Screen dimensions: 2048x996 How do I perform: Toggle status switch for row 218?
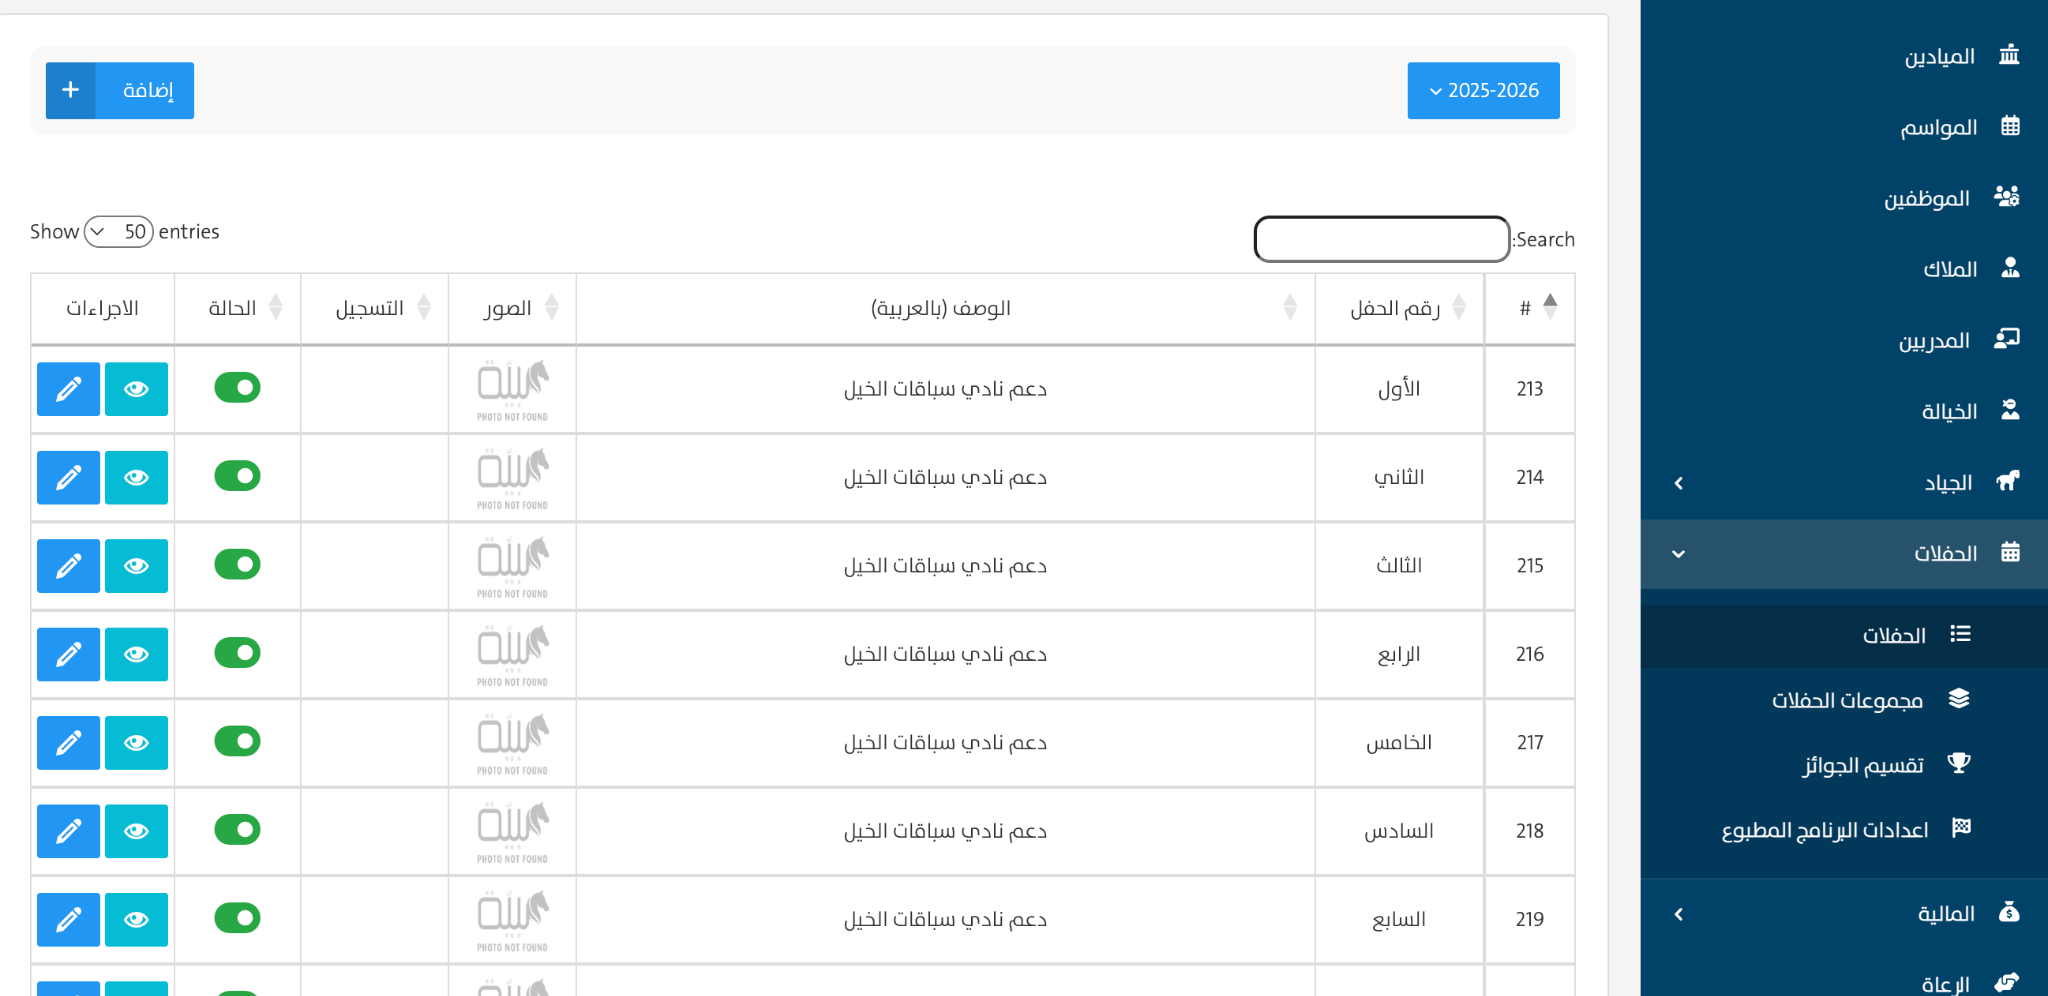coord(237,829)
